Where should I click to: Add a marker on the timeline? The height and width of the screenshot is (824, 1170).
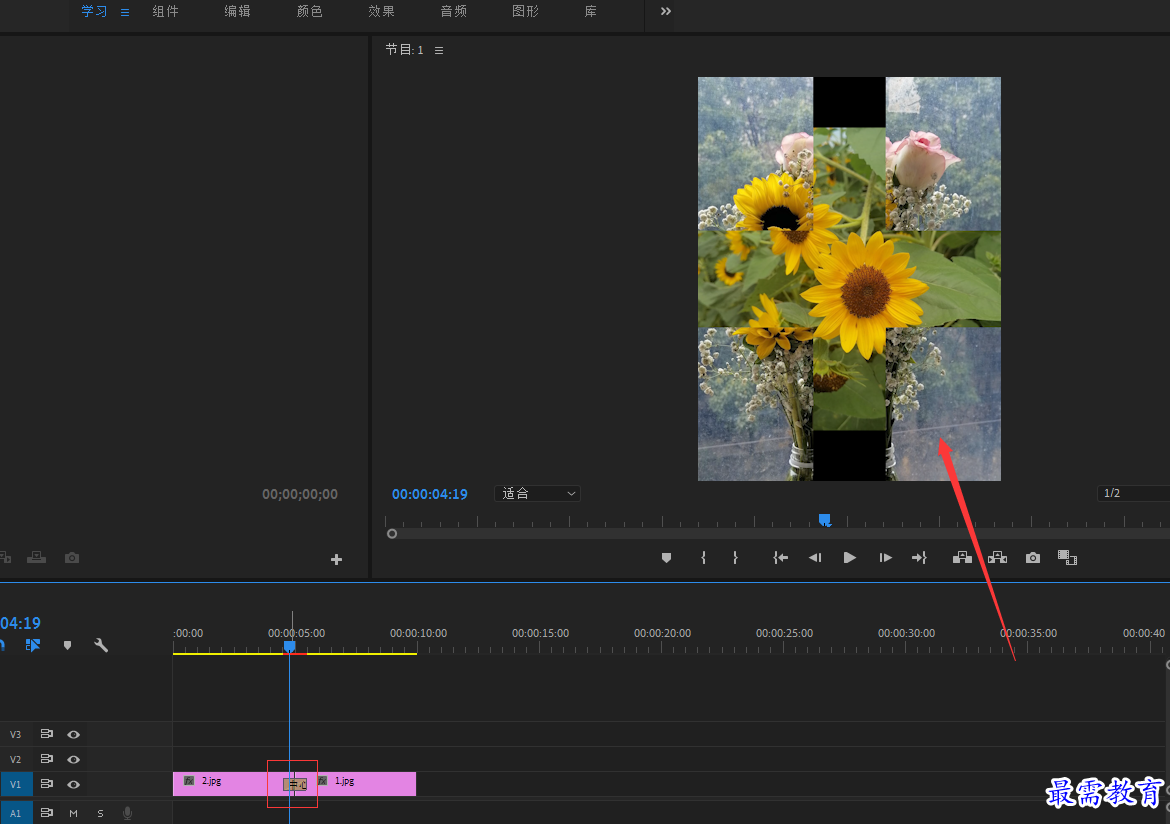[67, 645]
